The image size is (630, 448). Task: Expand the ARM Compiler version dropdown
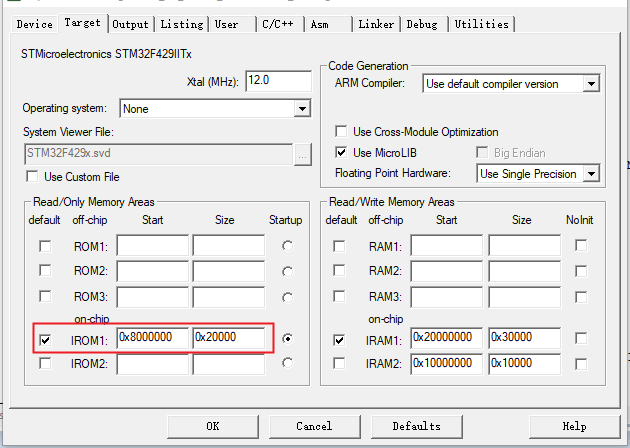point(511,84)
